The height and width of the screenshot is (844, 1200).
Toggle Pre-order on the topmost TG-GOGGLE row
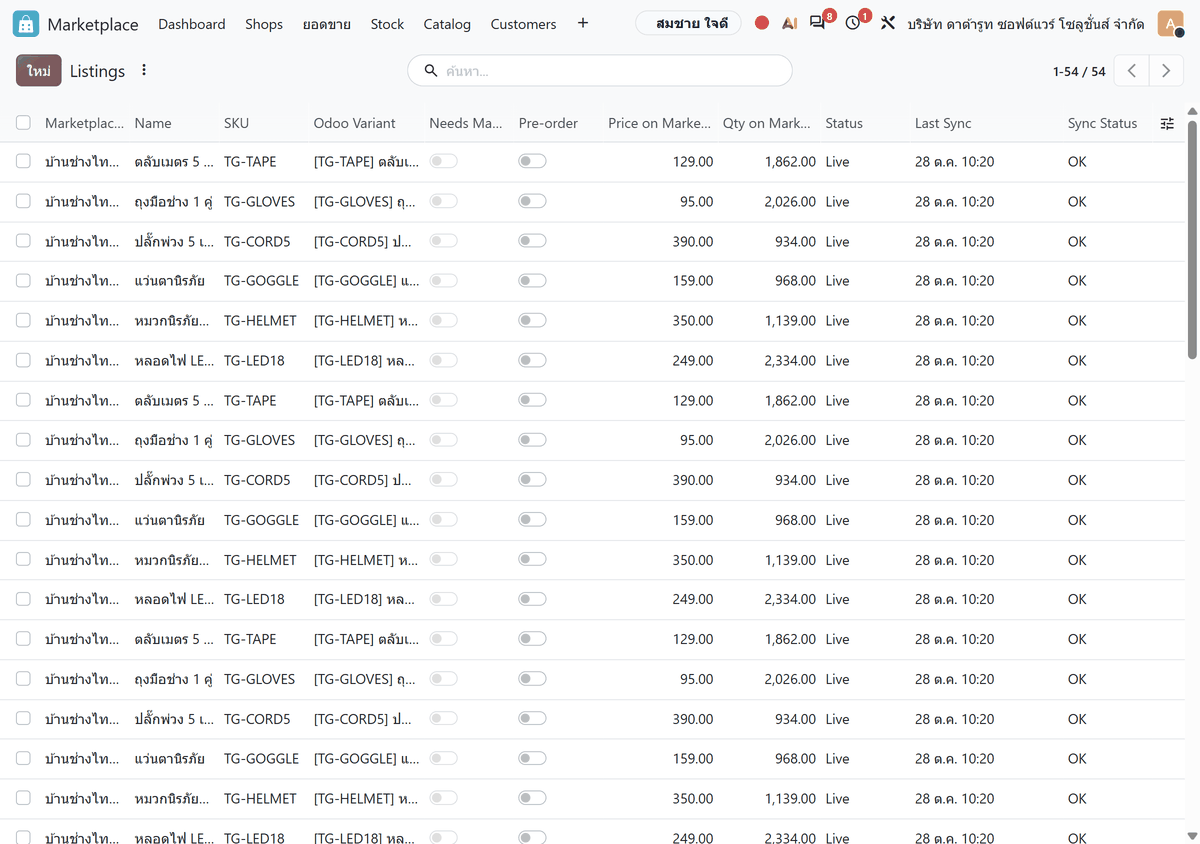[x=532, y=281]
